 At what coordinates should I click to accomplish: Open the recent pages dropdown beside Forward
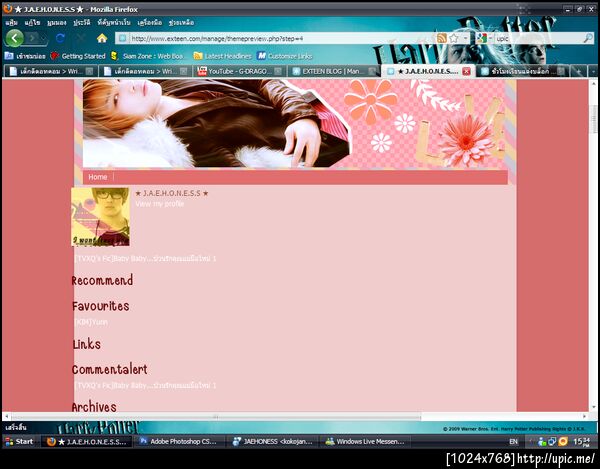click(x=44, y=38)
